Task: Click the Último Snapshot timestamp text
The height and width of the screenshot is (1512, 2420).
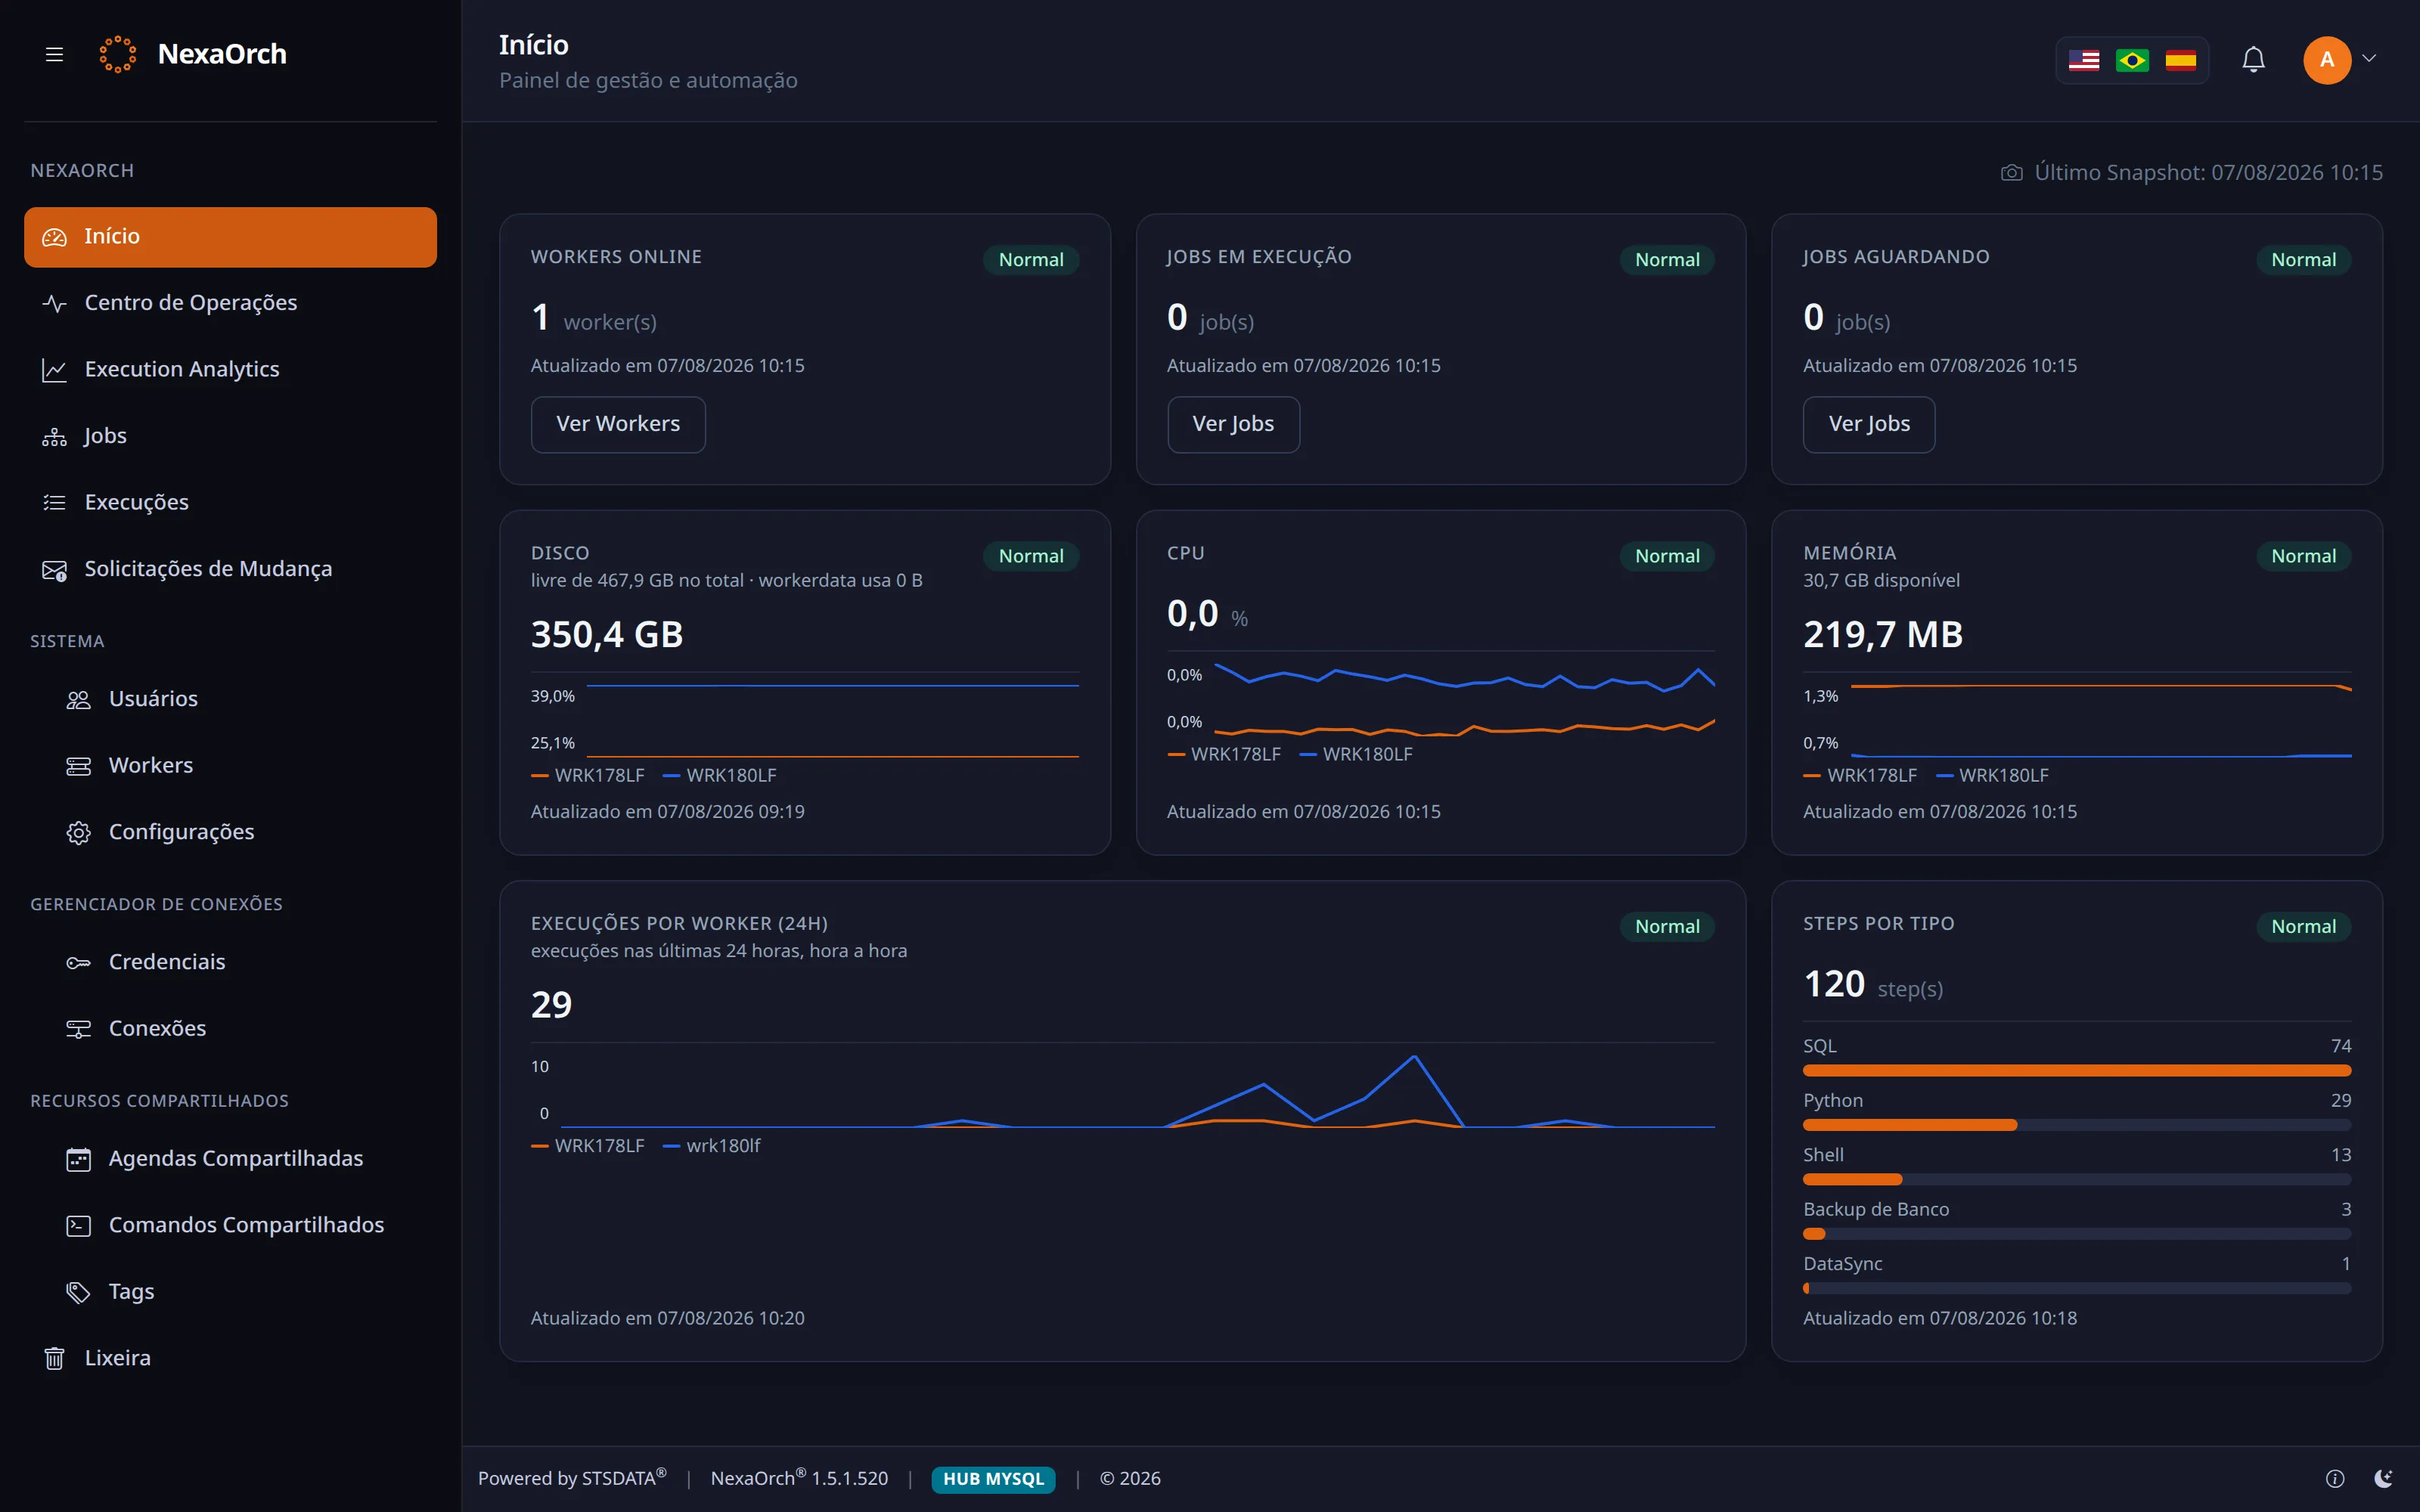Action: [x=2208, y=173]
